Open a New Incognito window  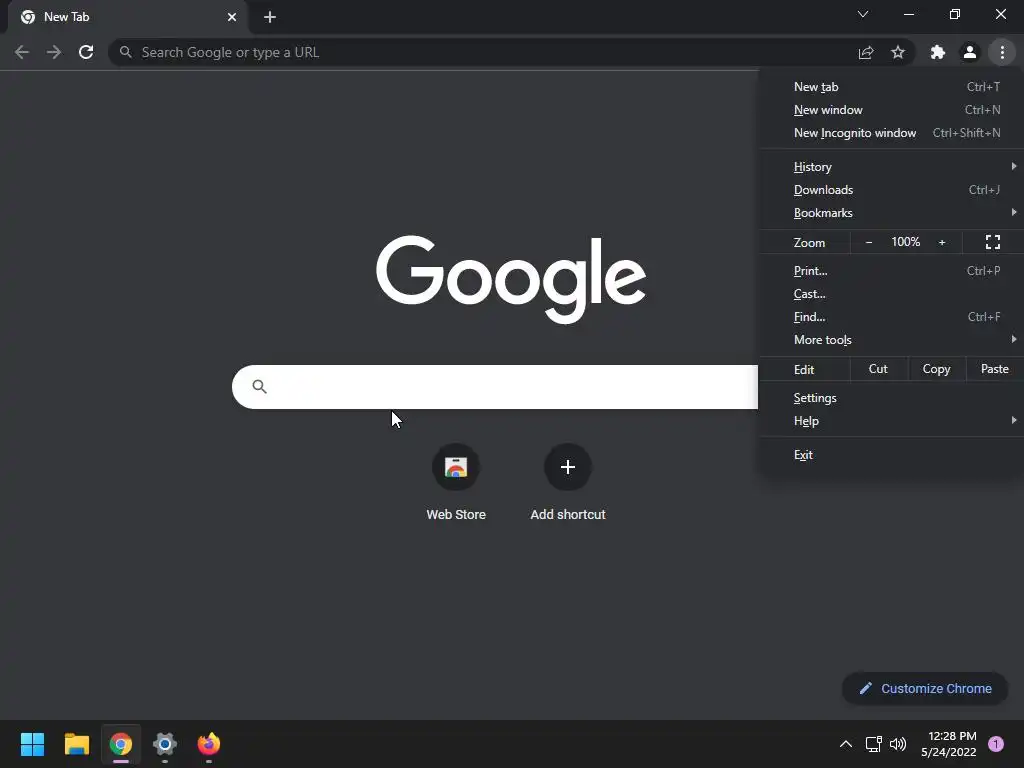pos(891,133)
